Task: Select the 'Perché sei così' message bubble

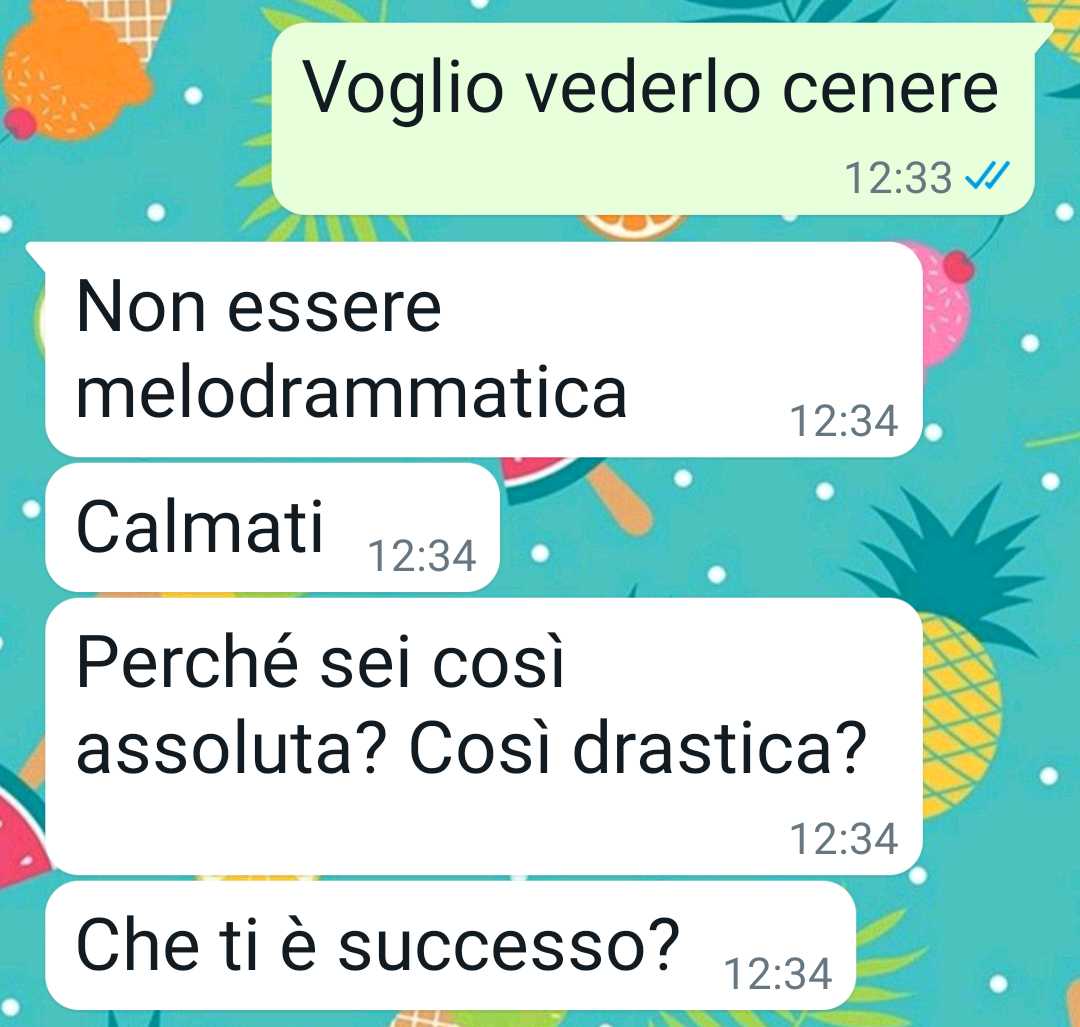Action: (484, 736)
